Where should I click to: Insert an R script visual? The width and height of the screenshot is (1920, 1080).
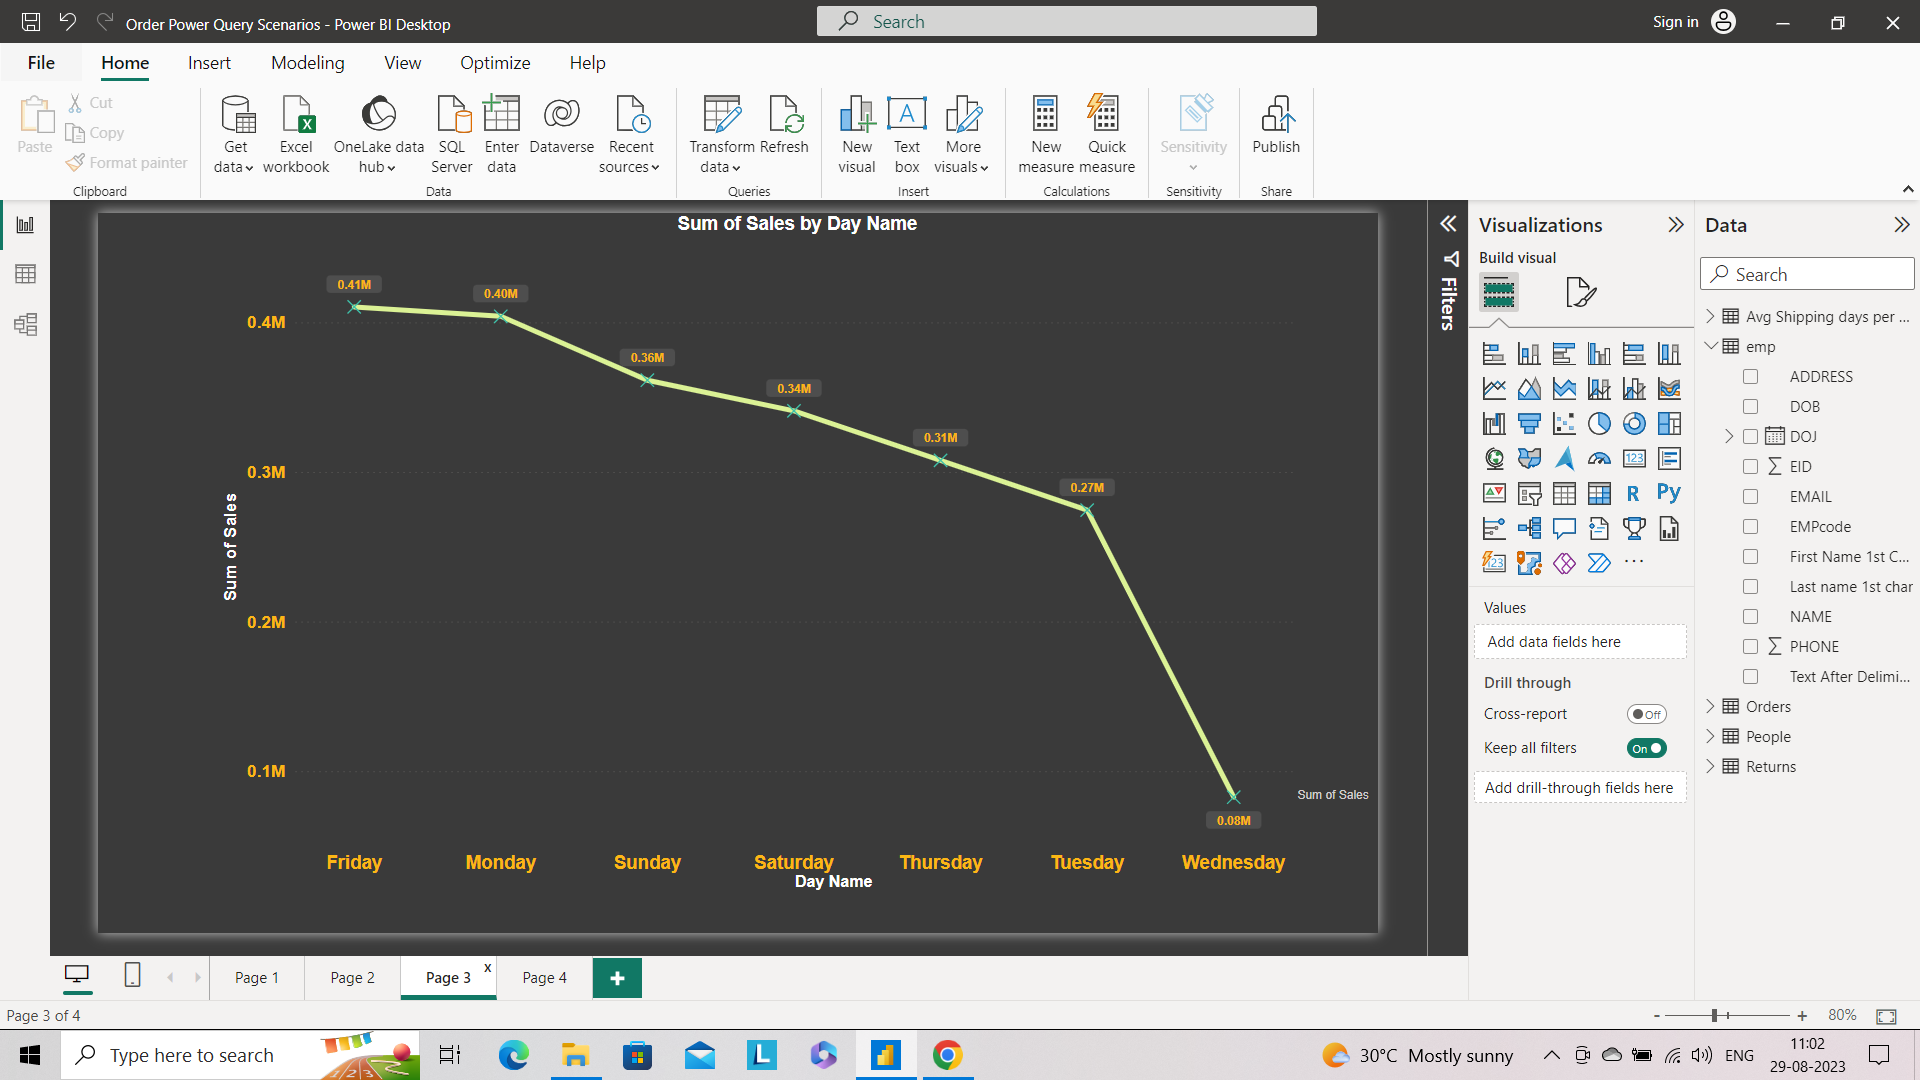click(1634, 493)
